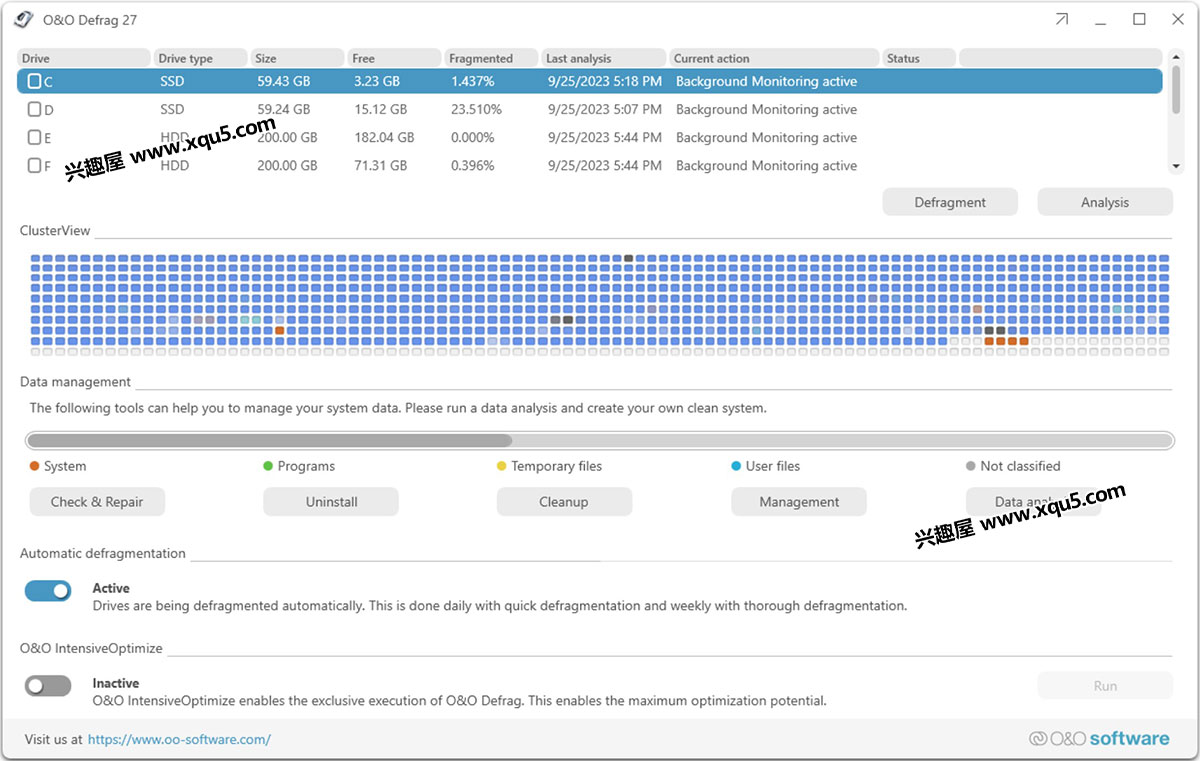Click "SSD" drive type in drive C row

click(x=172, y=81)
